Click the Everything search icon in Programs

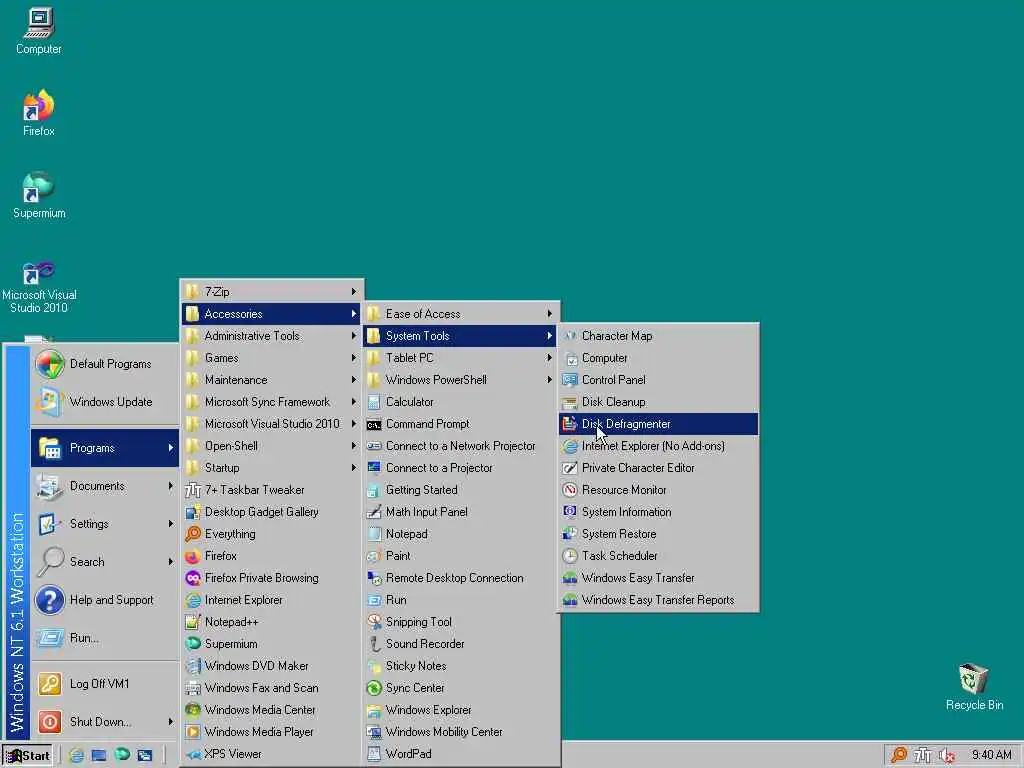coord(193,534)
